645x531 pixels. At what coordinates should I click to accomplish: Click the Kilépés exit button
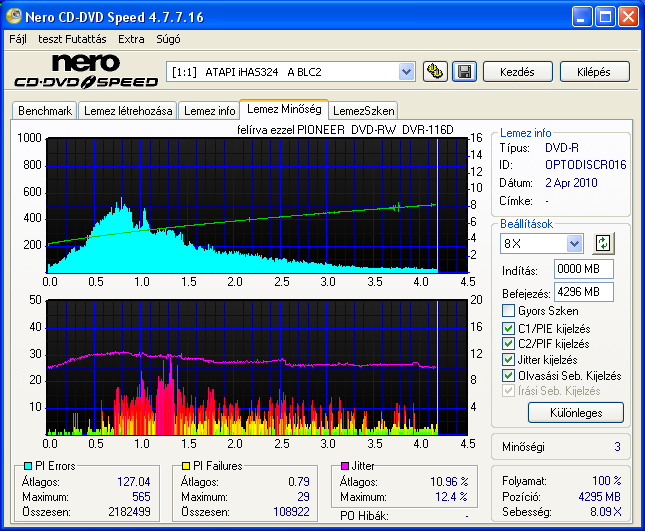[594, 72]
